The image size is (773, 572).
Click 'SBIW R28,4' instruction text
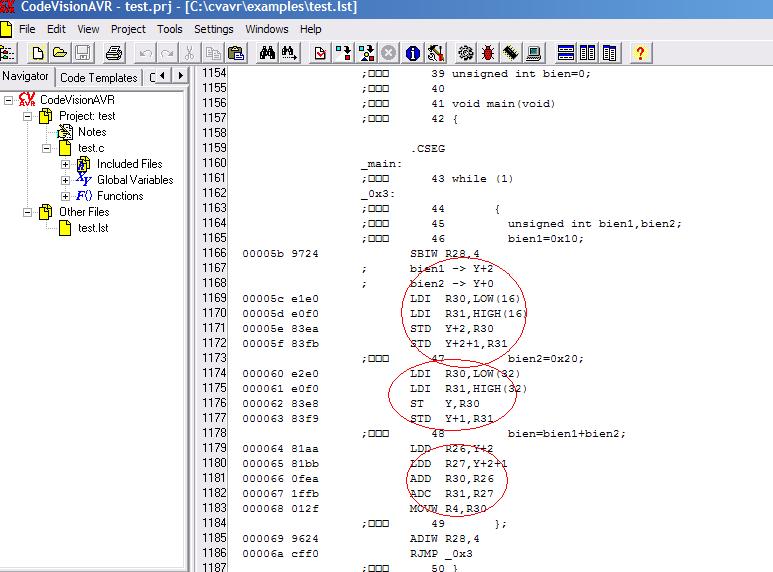[x=445, y=253]
